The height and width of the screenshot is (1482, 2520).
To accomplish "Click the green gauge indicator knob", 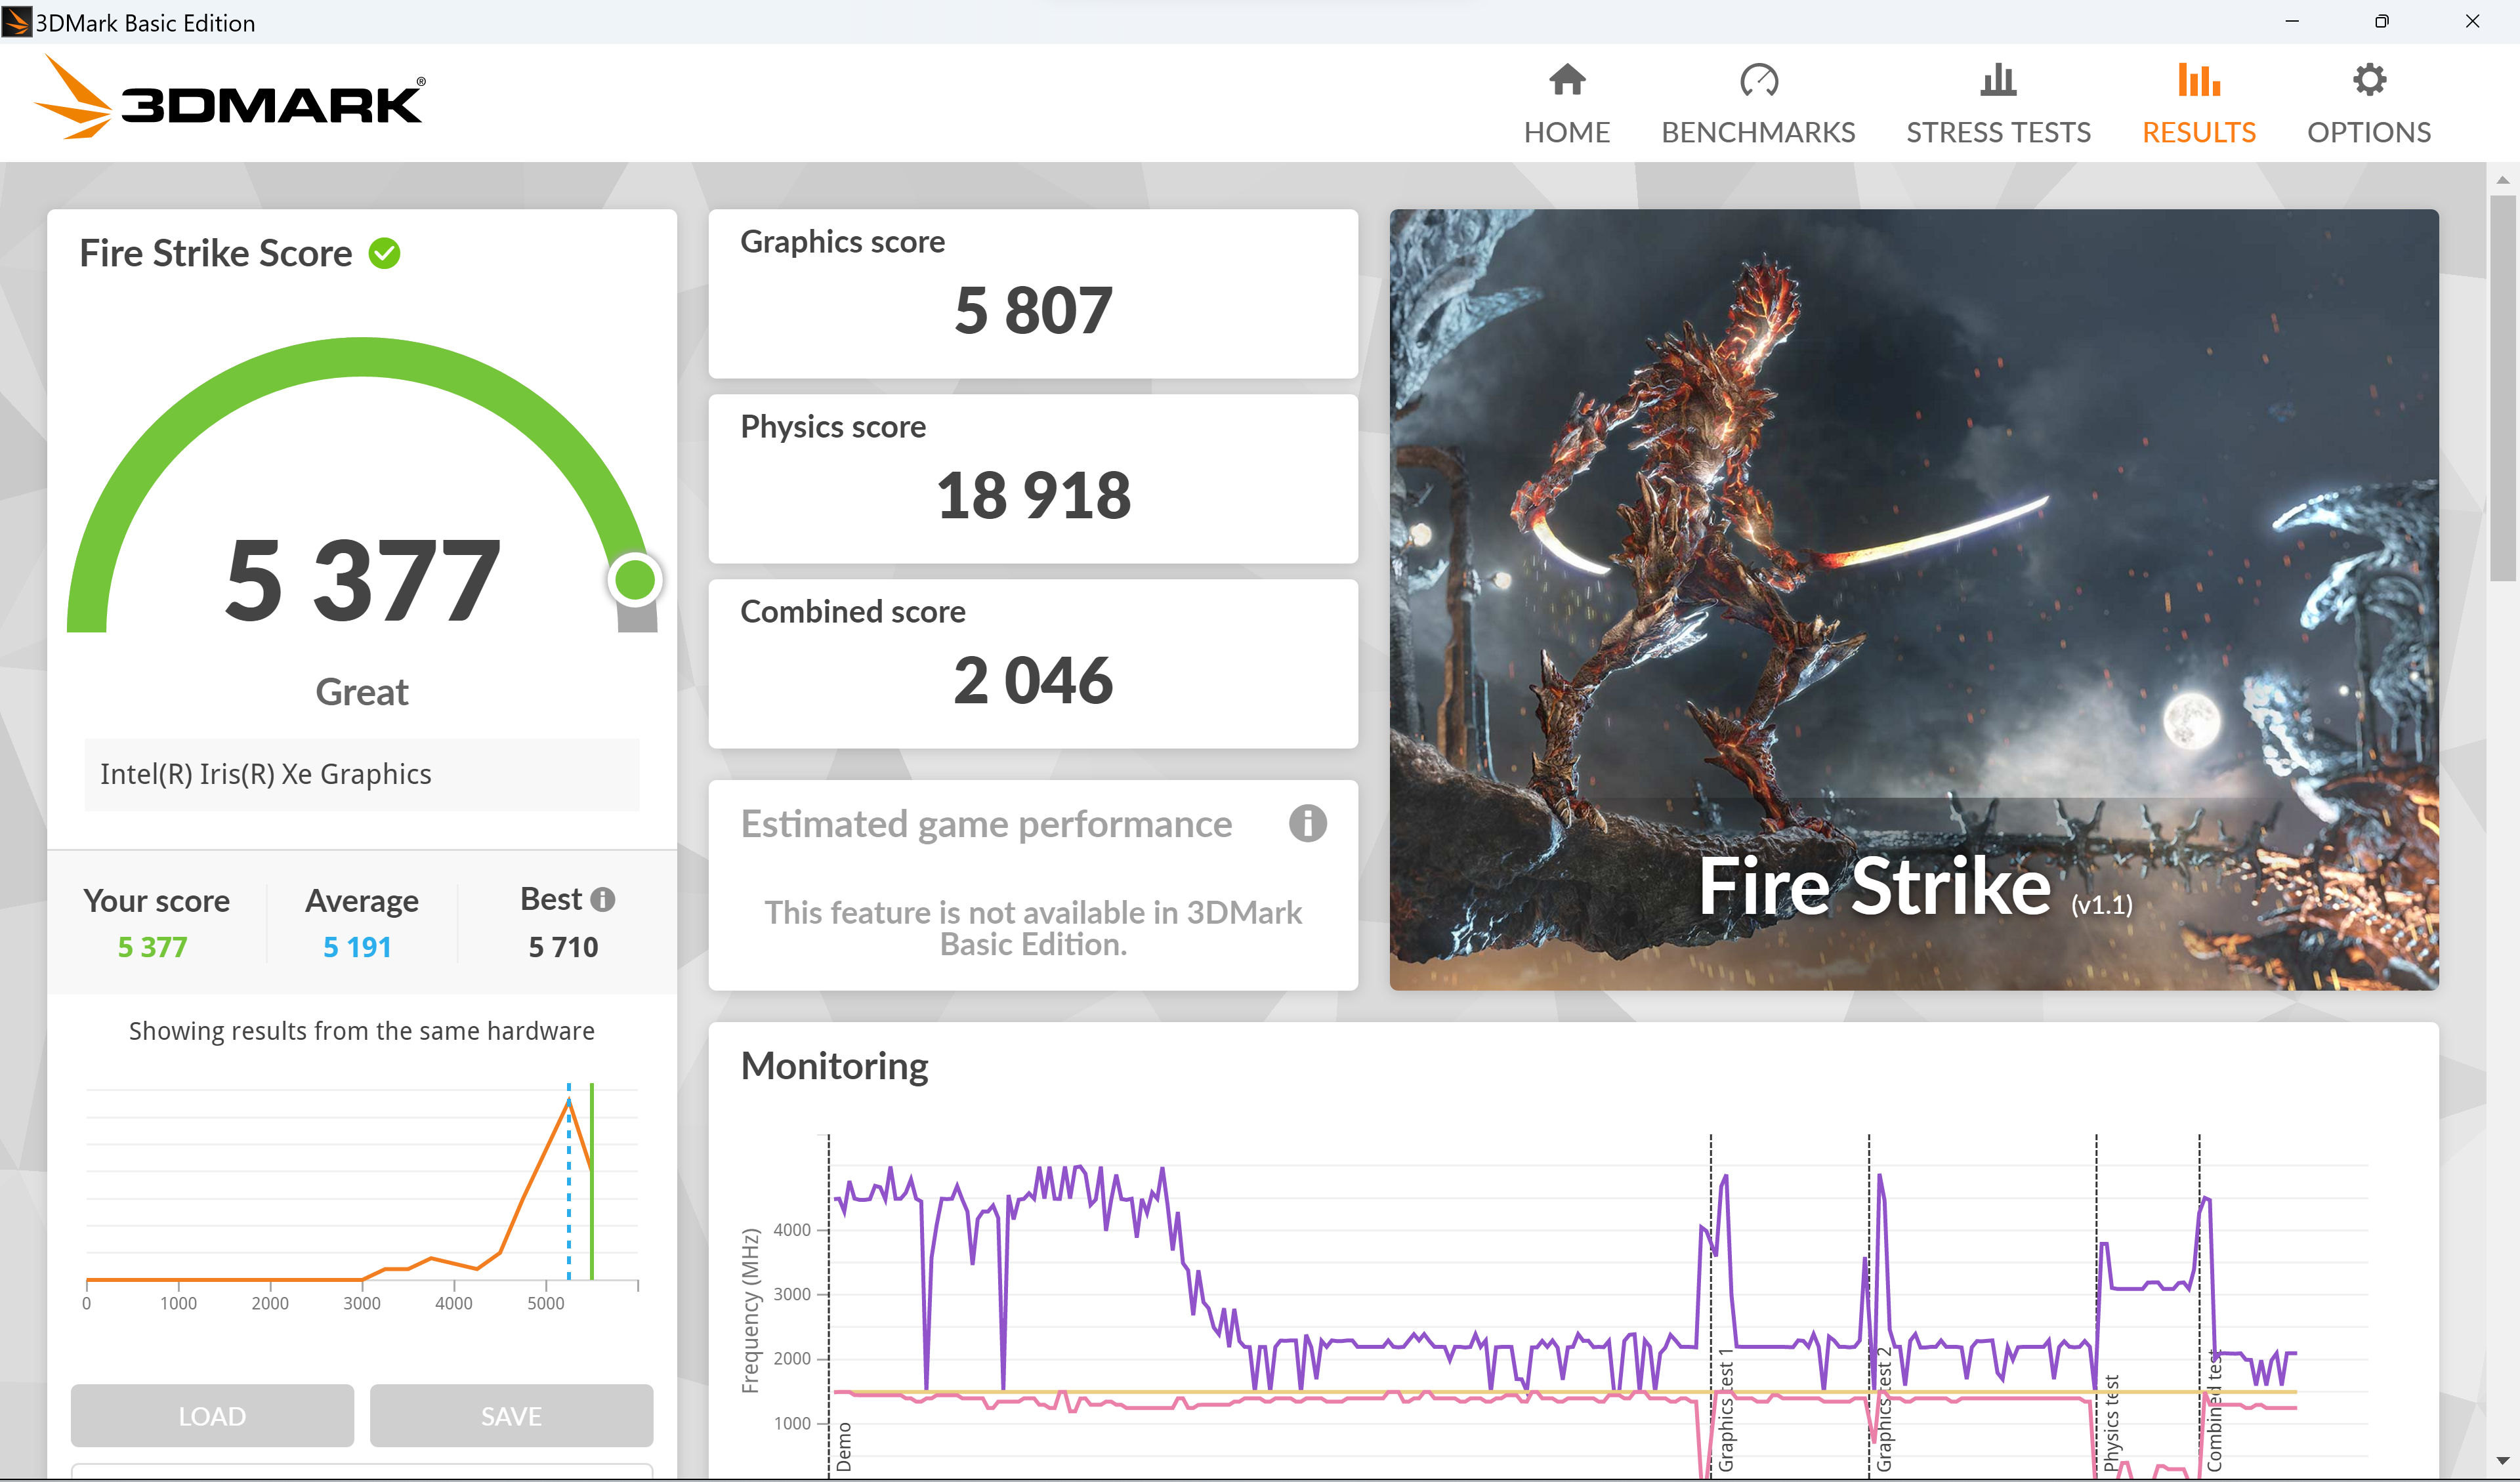I will 634,579.
